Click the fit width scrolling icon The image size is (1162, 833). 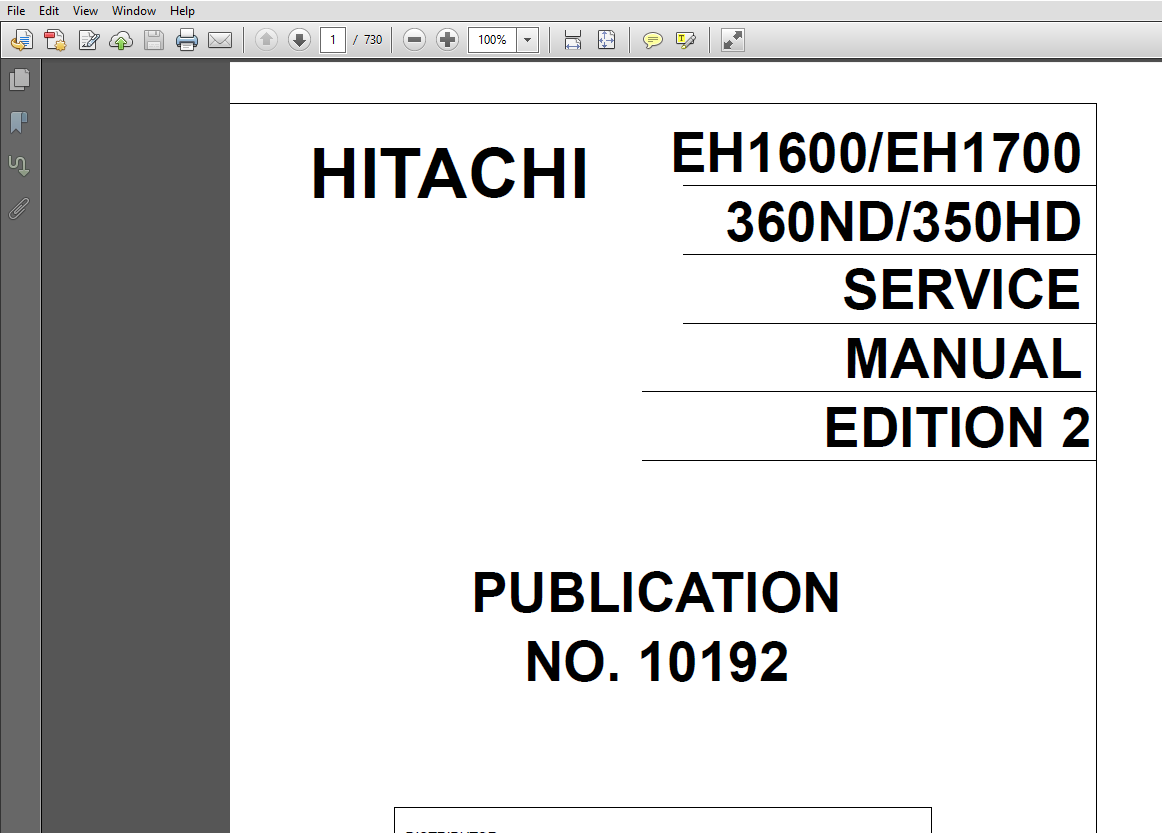click(573, 40)
